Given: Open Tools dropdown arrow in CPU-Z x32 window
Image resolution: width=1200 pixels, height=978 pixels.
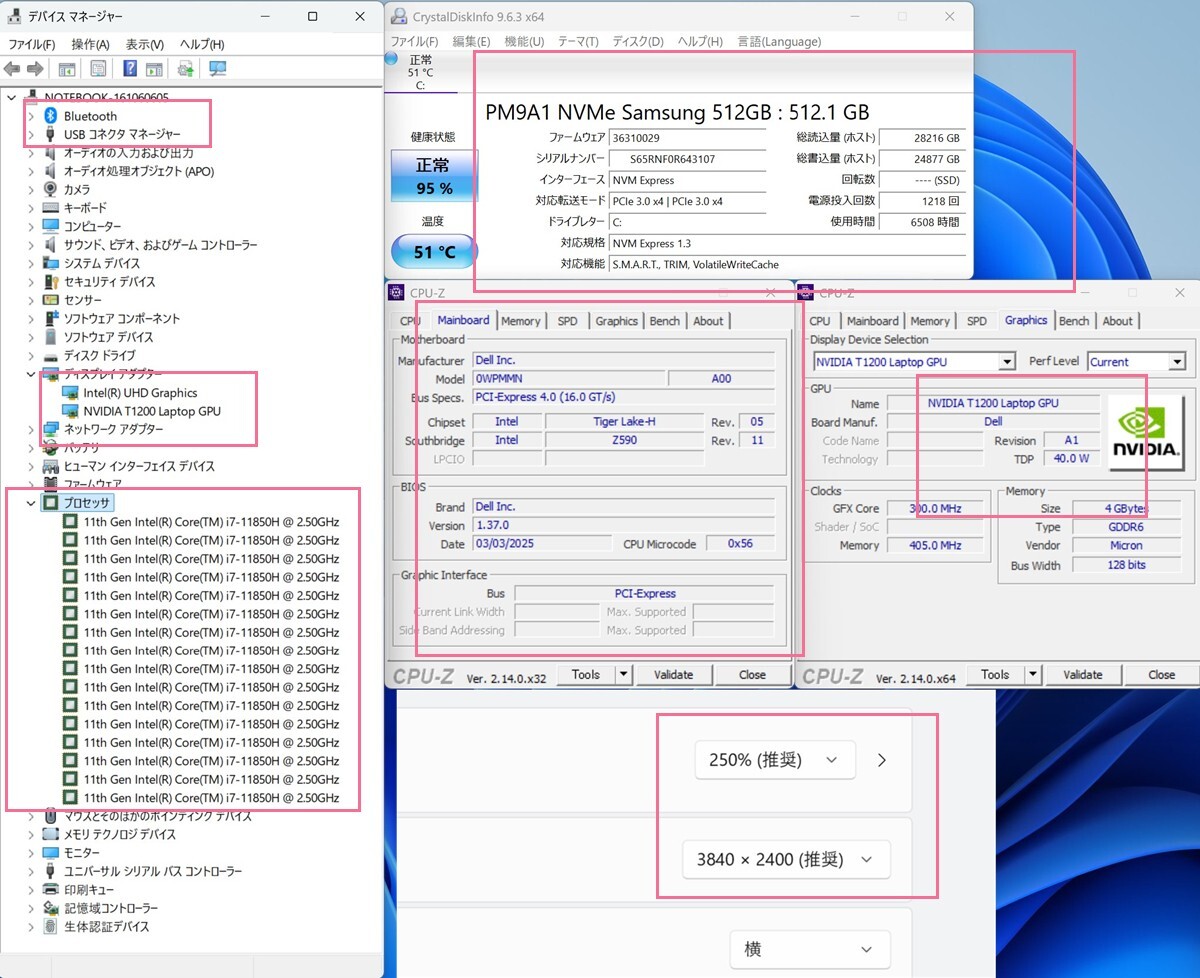Looking at the screenshot, I should click(624, 675).
